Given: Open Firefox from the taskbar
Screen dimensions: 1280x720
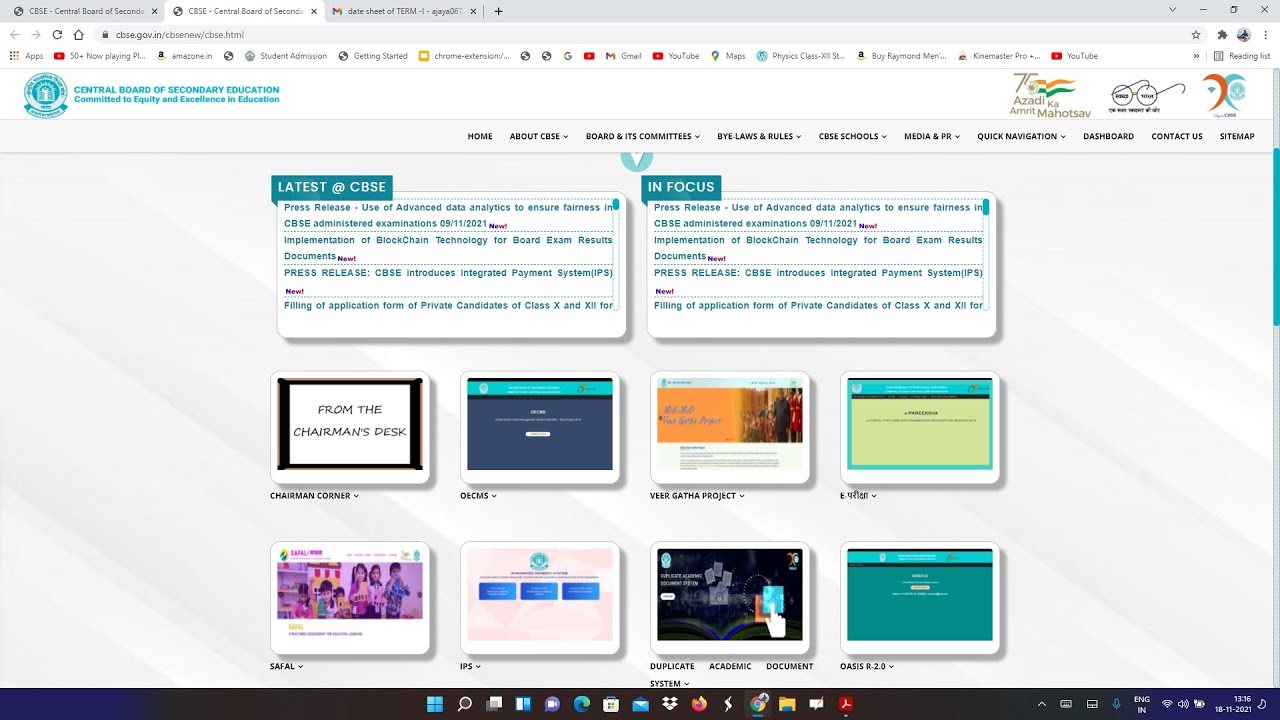Looking at the screenshot, I should point(699,704).
